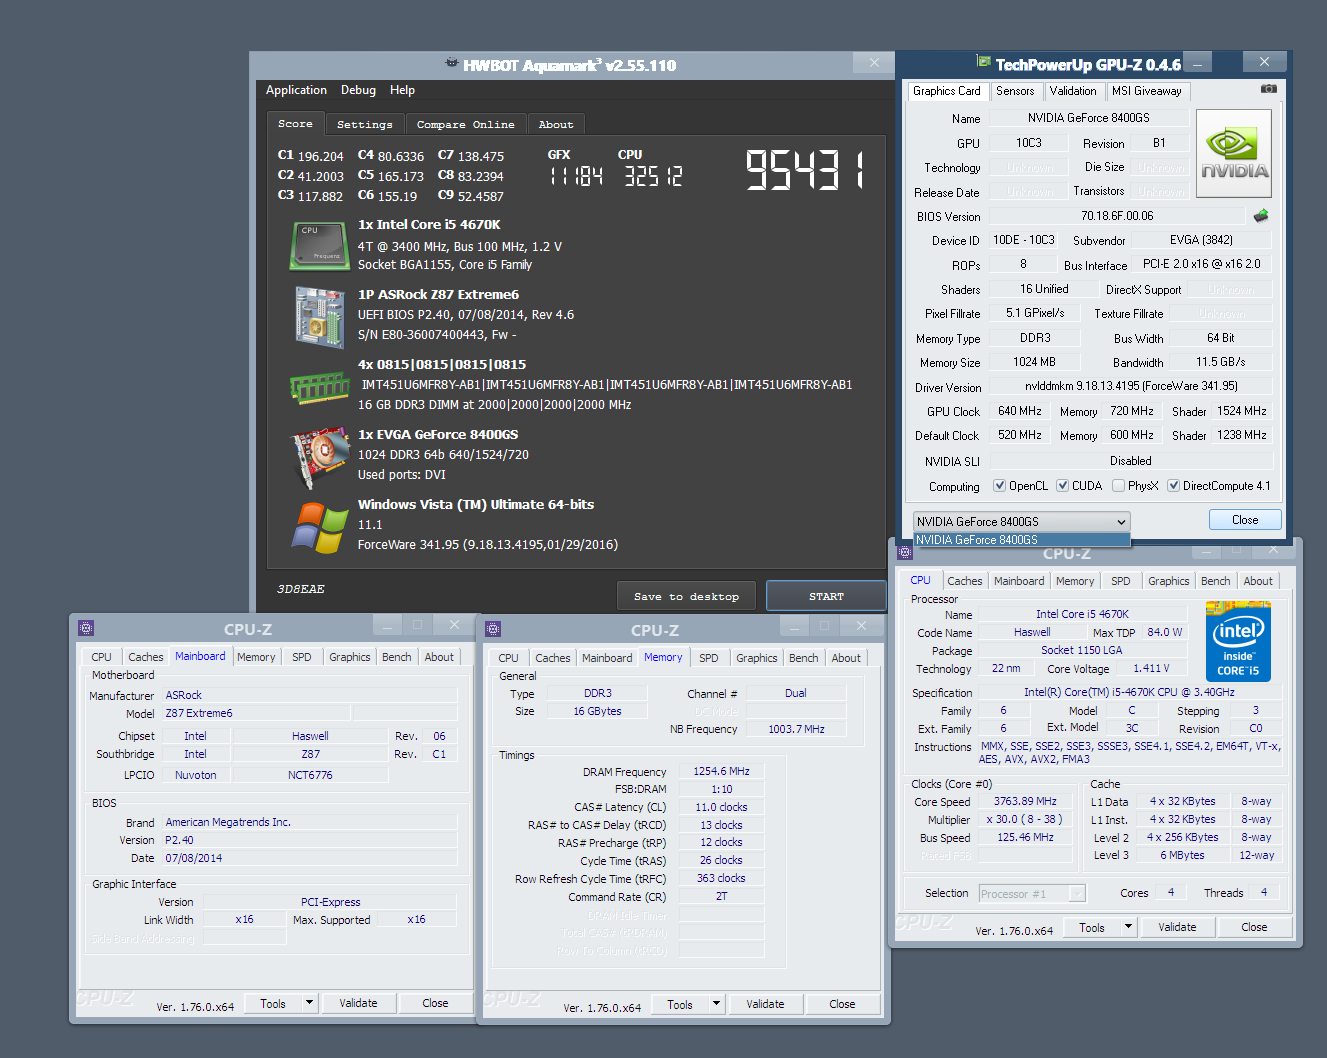
Task: Click the GPU-Z Name field showing GeForce 8400GS
Action: (1089, 118)
